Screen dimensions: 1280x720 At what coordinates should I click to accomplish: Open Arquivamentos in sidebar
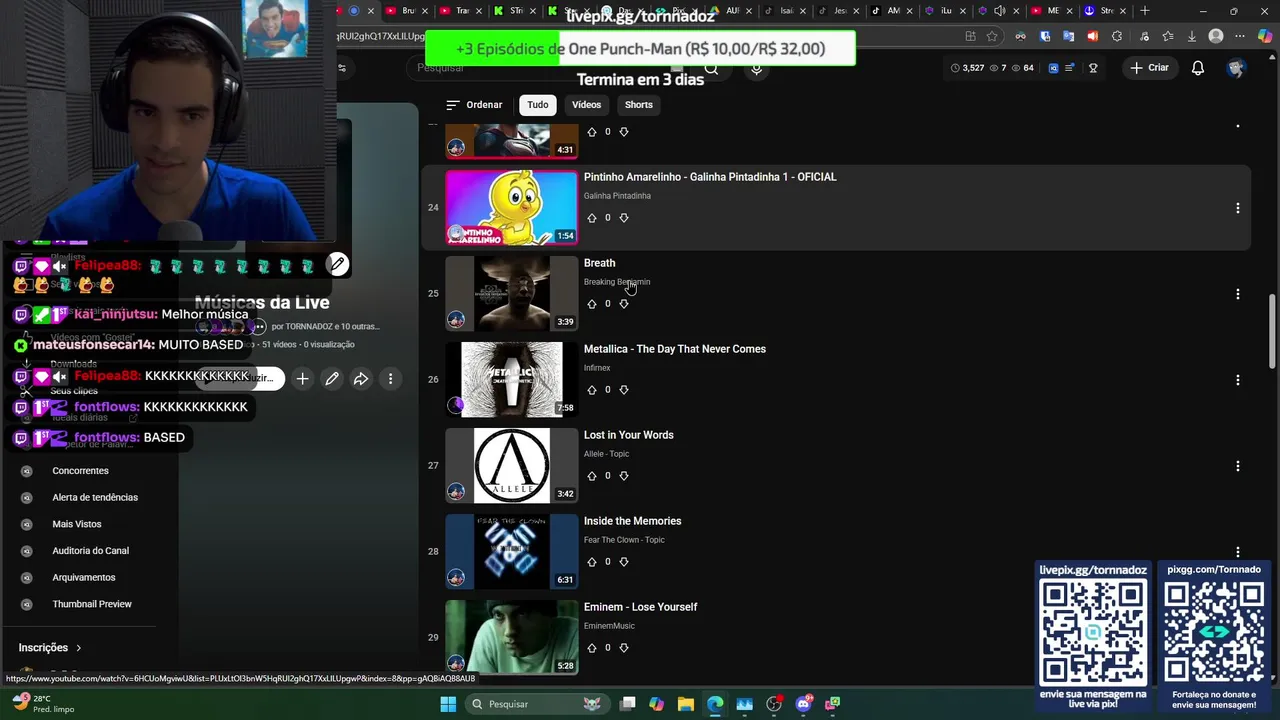tap(84, 578)
